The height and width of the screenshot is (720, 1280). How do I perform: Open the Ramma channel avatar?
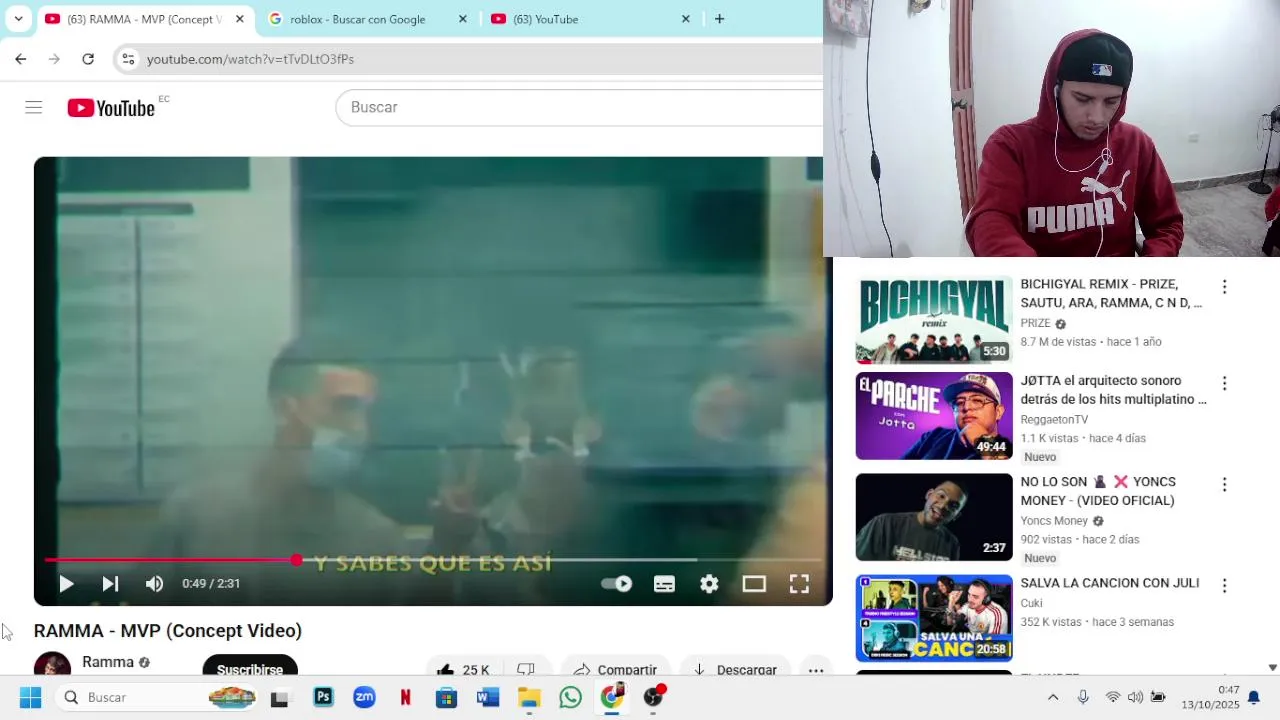pos(52,665)
